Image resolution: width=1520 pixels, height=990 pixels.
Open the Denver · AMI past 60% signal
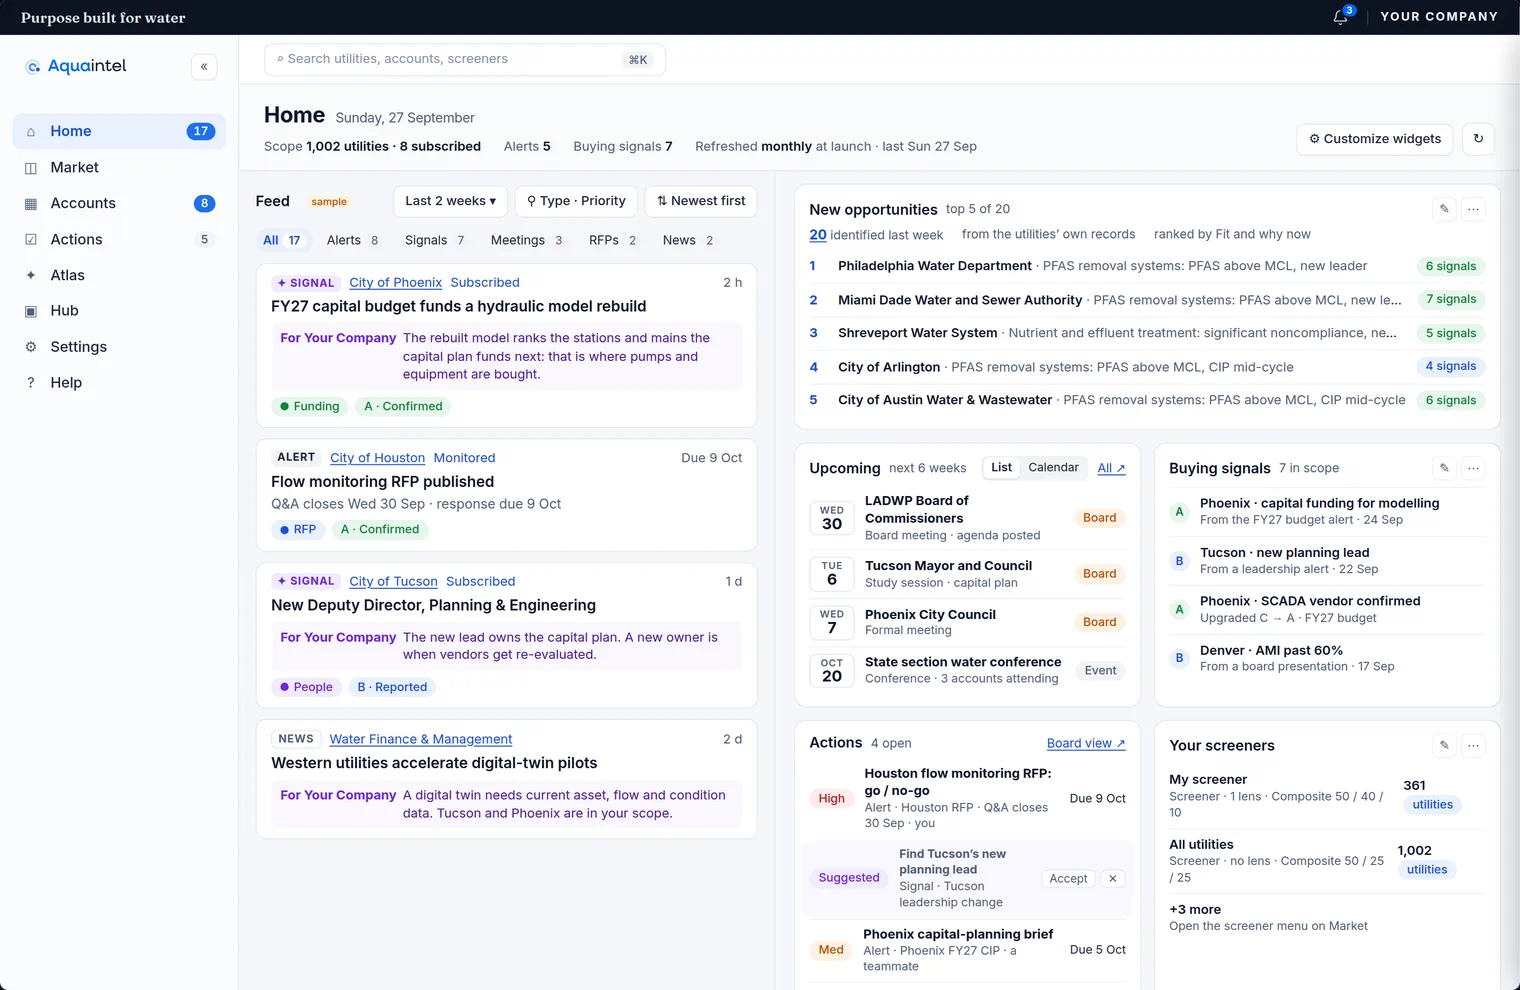pyautogui.click(x=1327, y=658)
